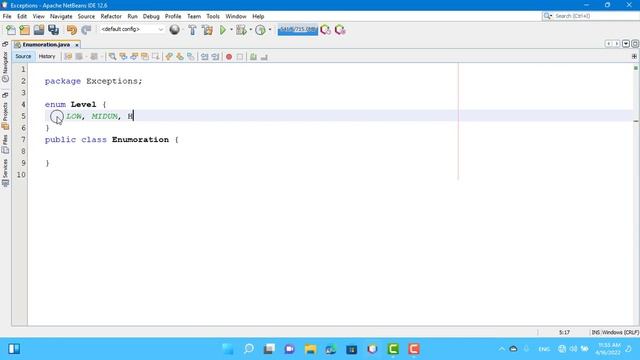Go to the next bookmark

click(180, 57)
